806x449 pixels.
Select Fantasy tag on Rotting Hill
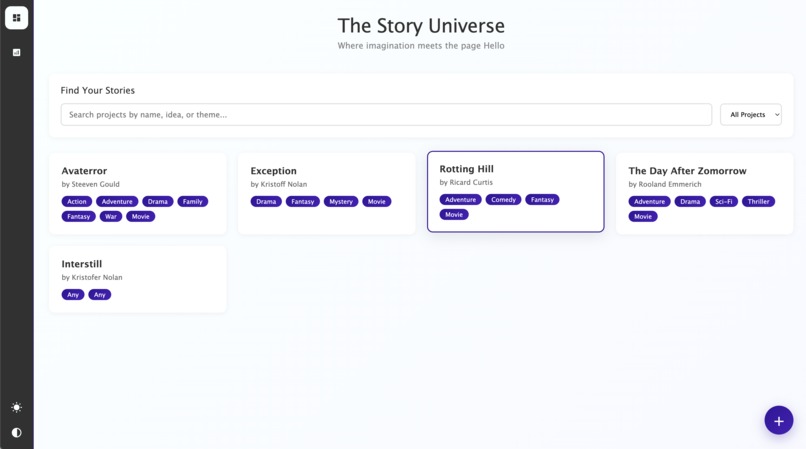click(x=542, y=200)
